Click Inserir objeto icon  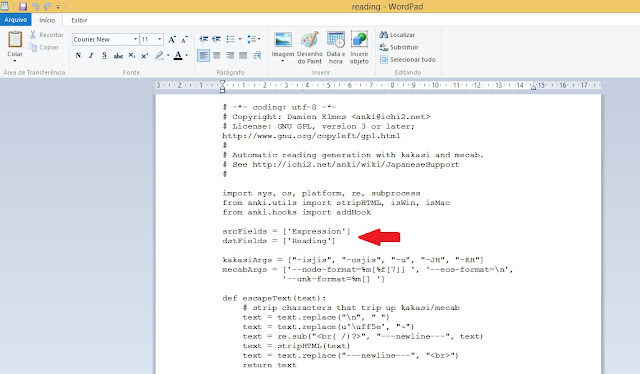(359, 47)
